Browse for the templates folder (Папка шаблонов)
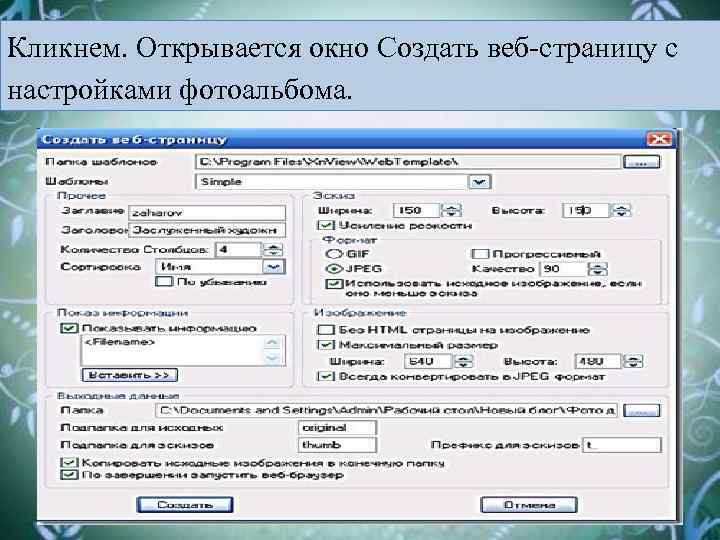 [x=641, y=162]
